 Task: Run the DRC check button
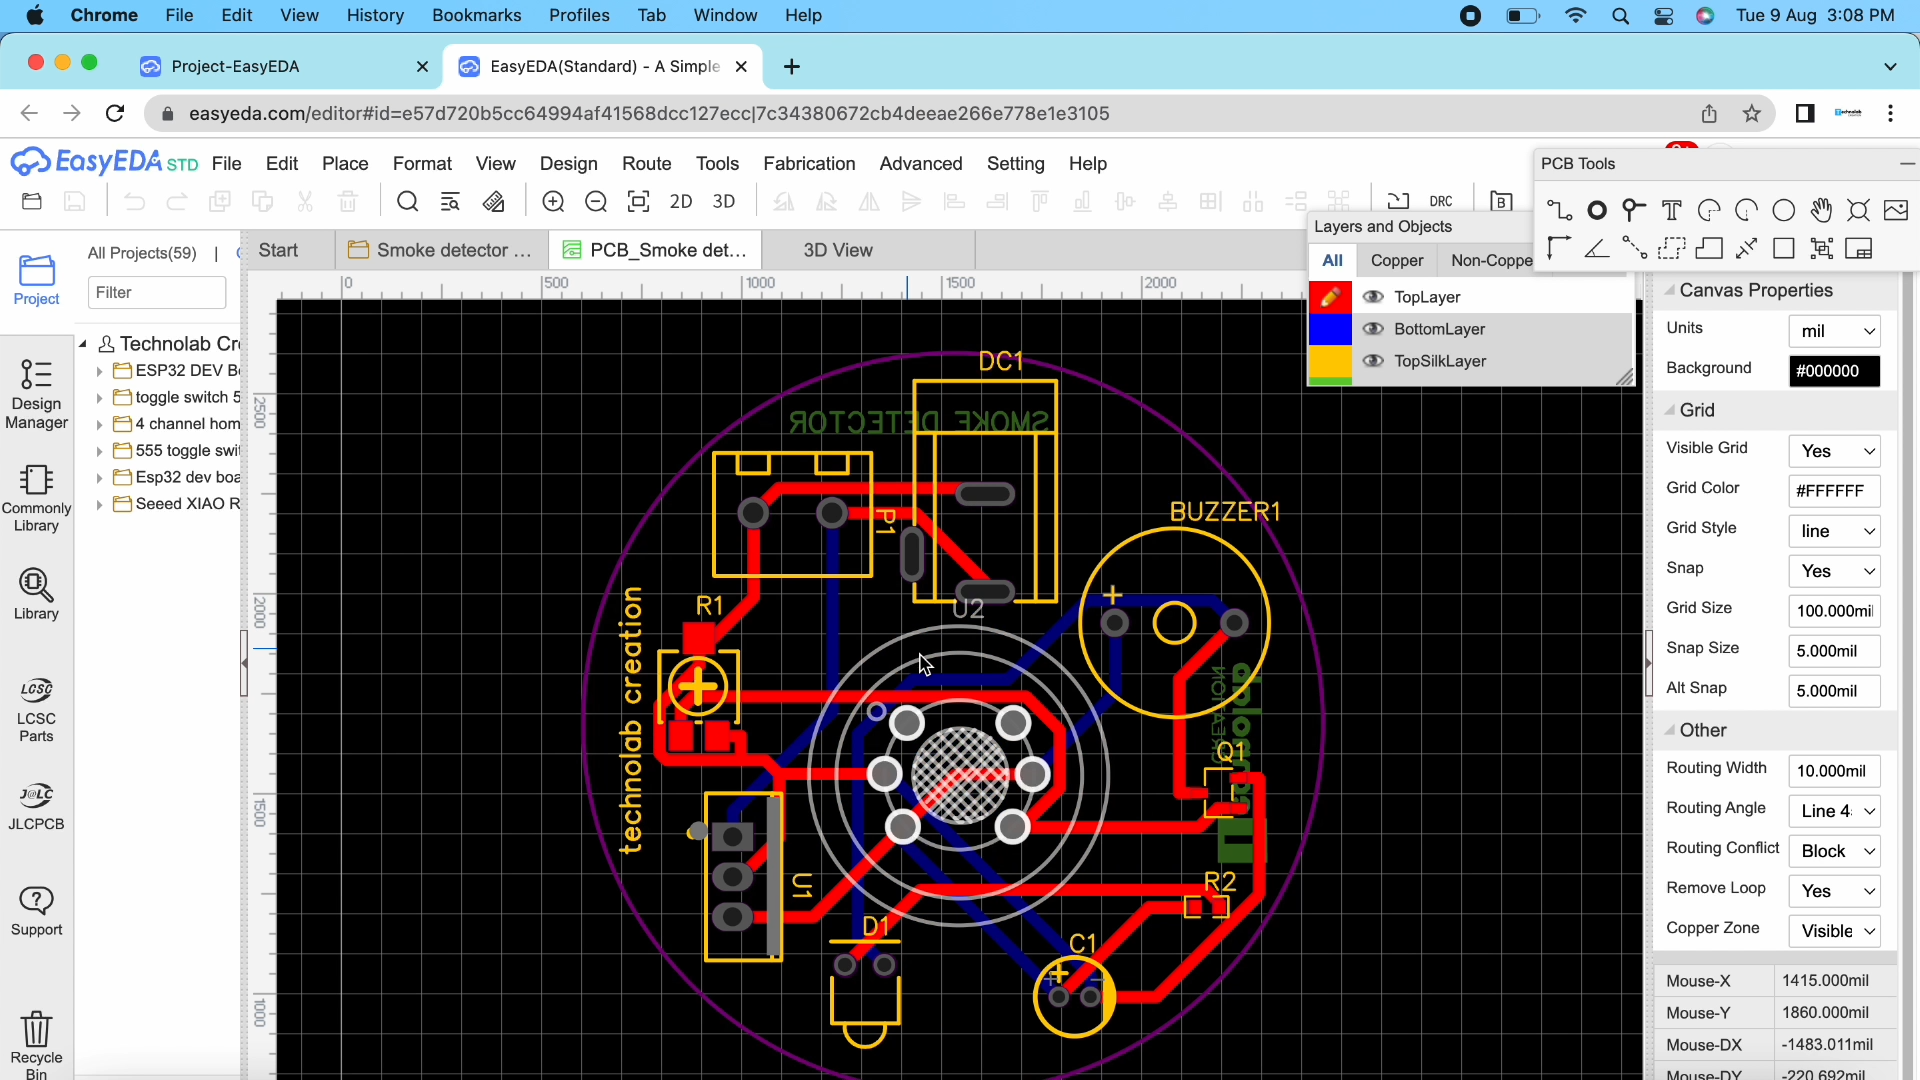coord(1440,202)
